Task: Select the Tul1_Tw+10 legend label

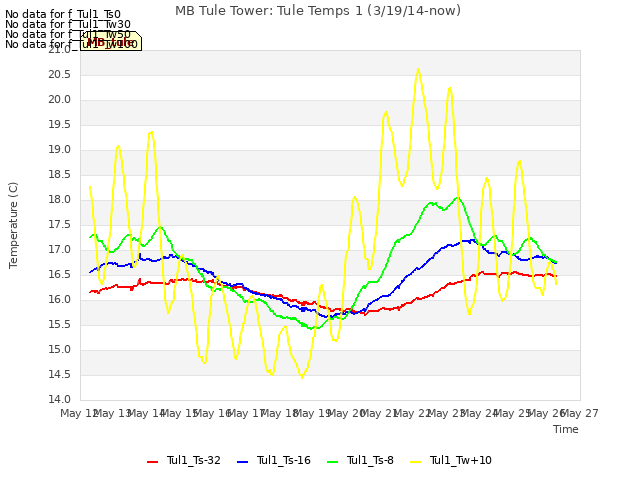Action: [460, 460]
